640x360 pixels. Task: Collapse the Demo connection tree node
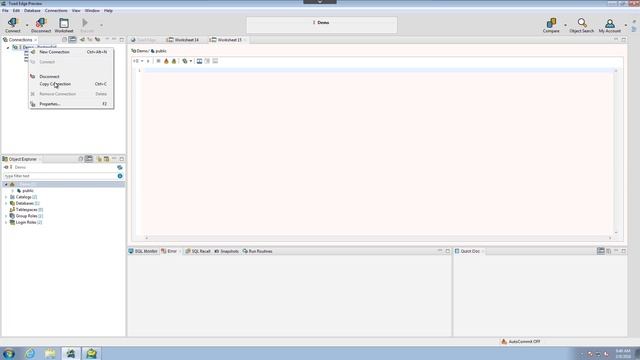[x=7, y=48]
